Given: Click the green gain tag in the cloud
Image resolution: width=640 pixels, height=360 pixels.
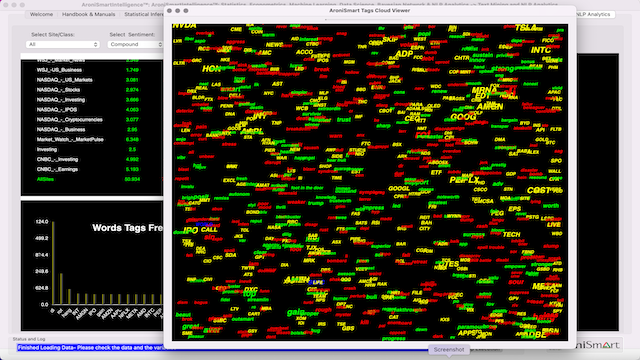Looking at the screenshot, I should click(x=295, y=312).
